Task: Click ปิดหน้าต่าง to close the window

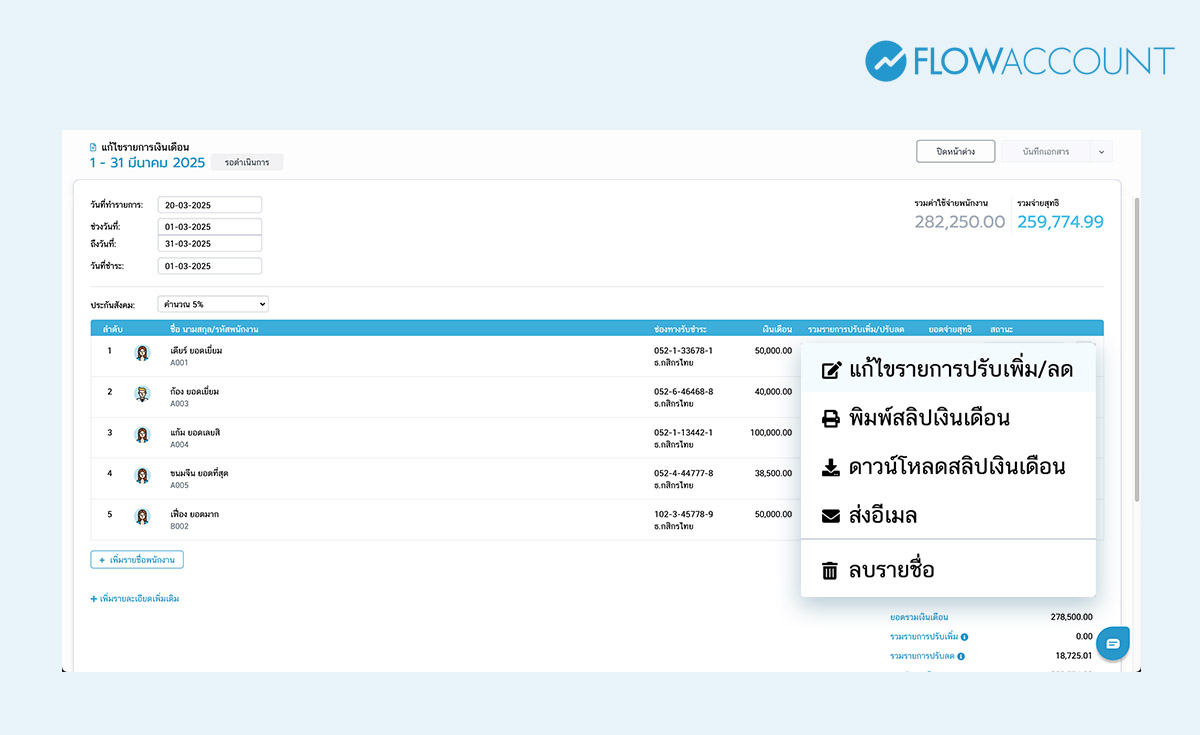Action: click(955, 150)
